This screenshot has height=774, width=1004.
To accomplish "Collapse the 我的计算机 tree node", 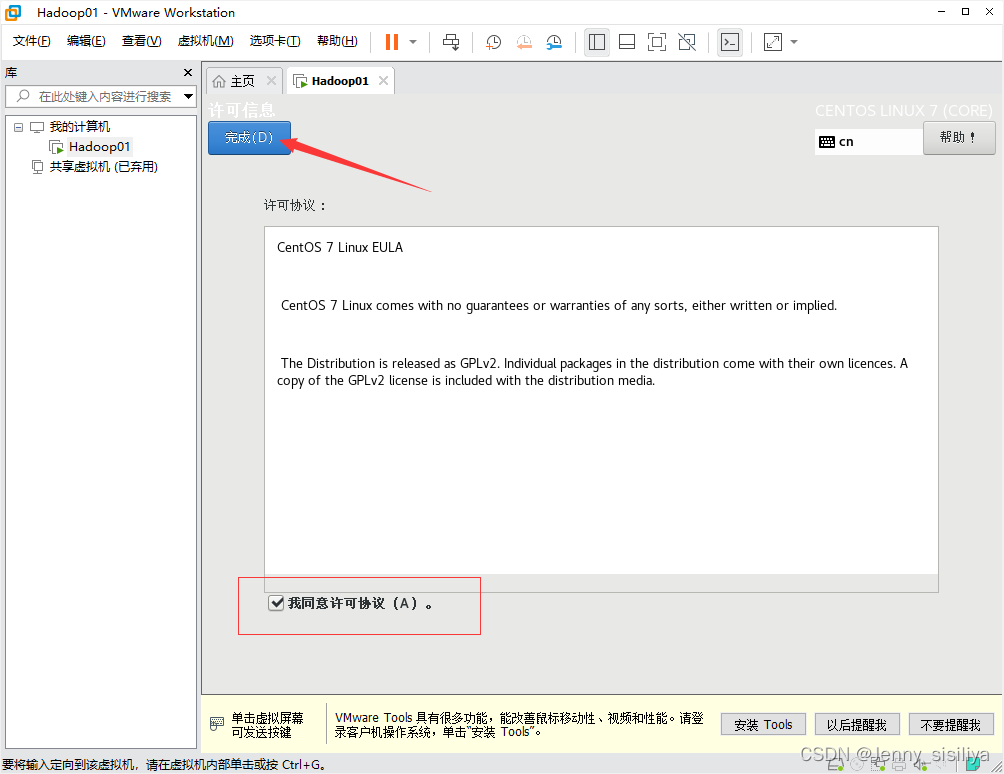I will (x=19, y=127).
